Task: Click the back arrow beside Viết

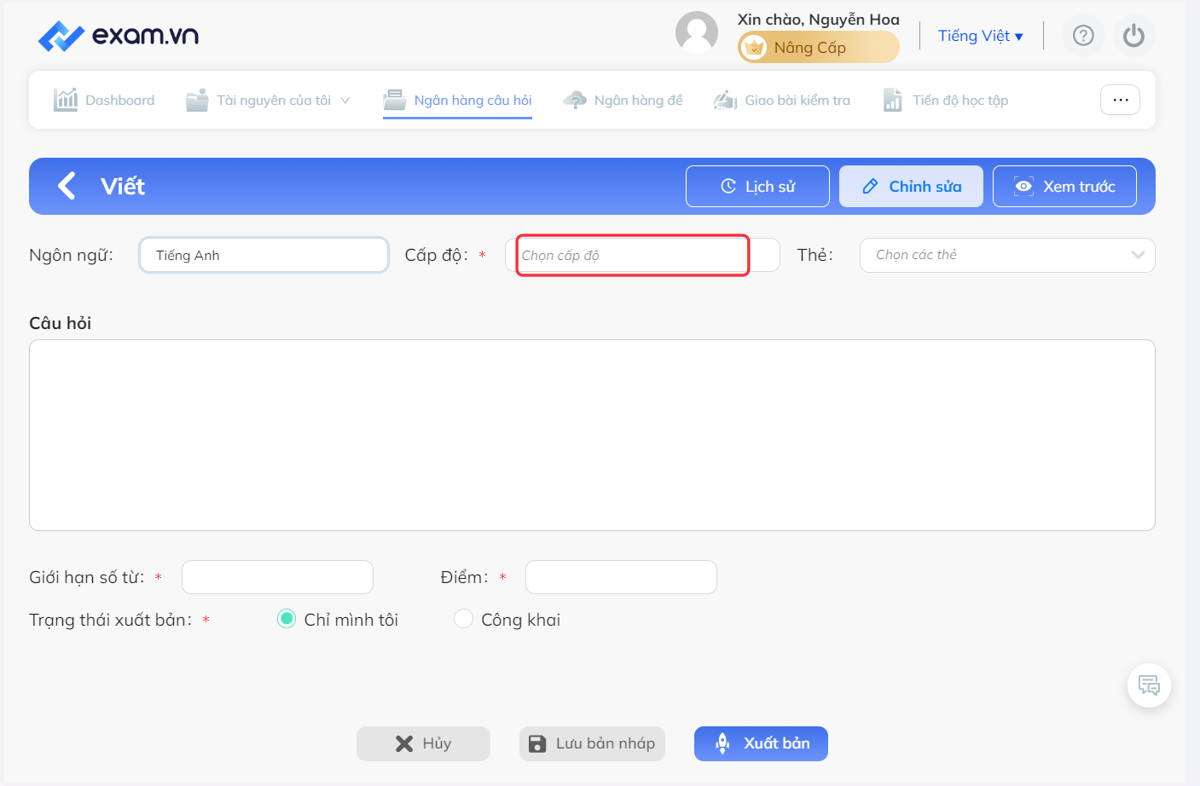Action: pos(67,186)
